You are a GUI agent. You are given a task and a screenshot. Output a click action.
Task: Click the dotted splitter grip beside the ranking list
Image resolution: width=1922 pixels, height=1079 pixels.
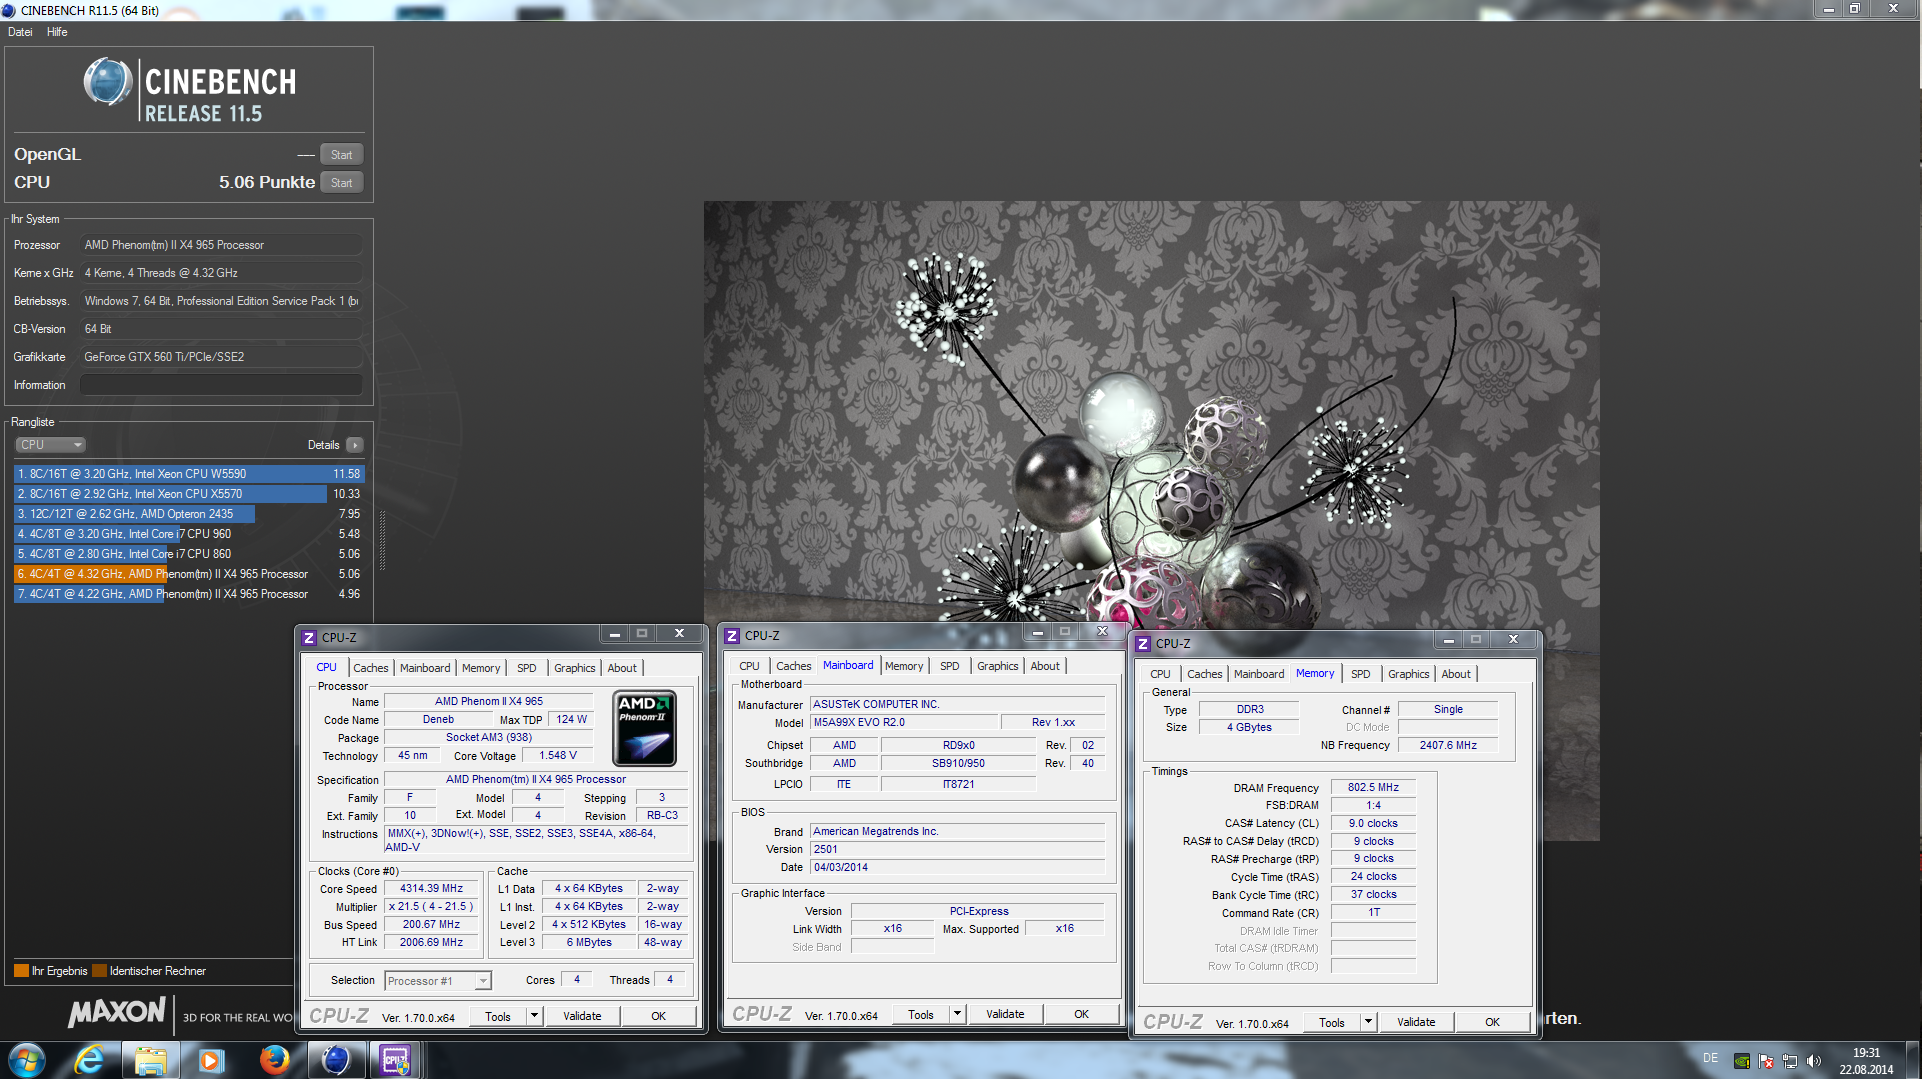[x=382, y=540]
